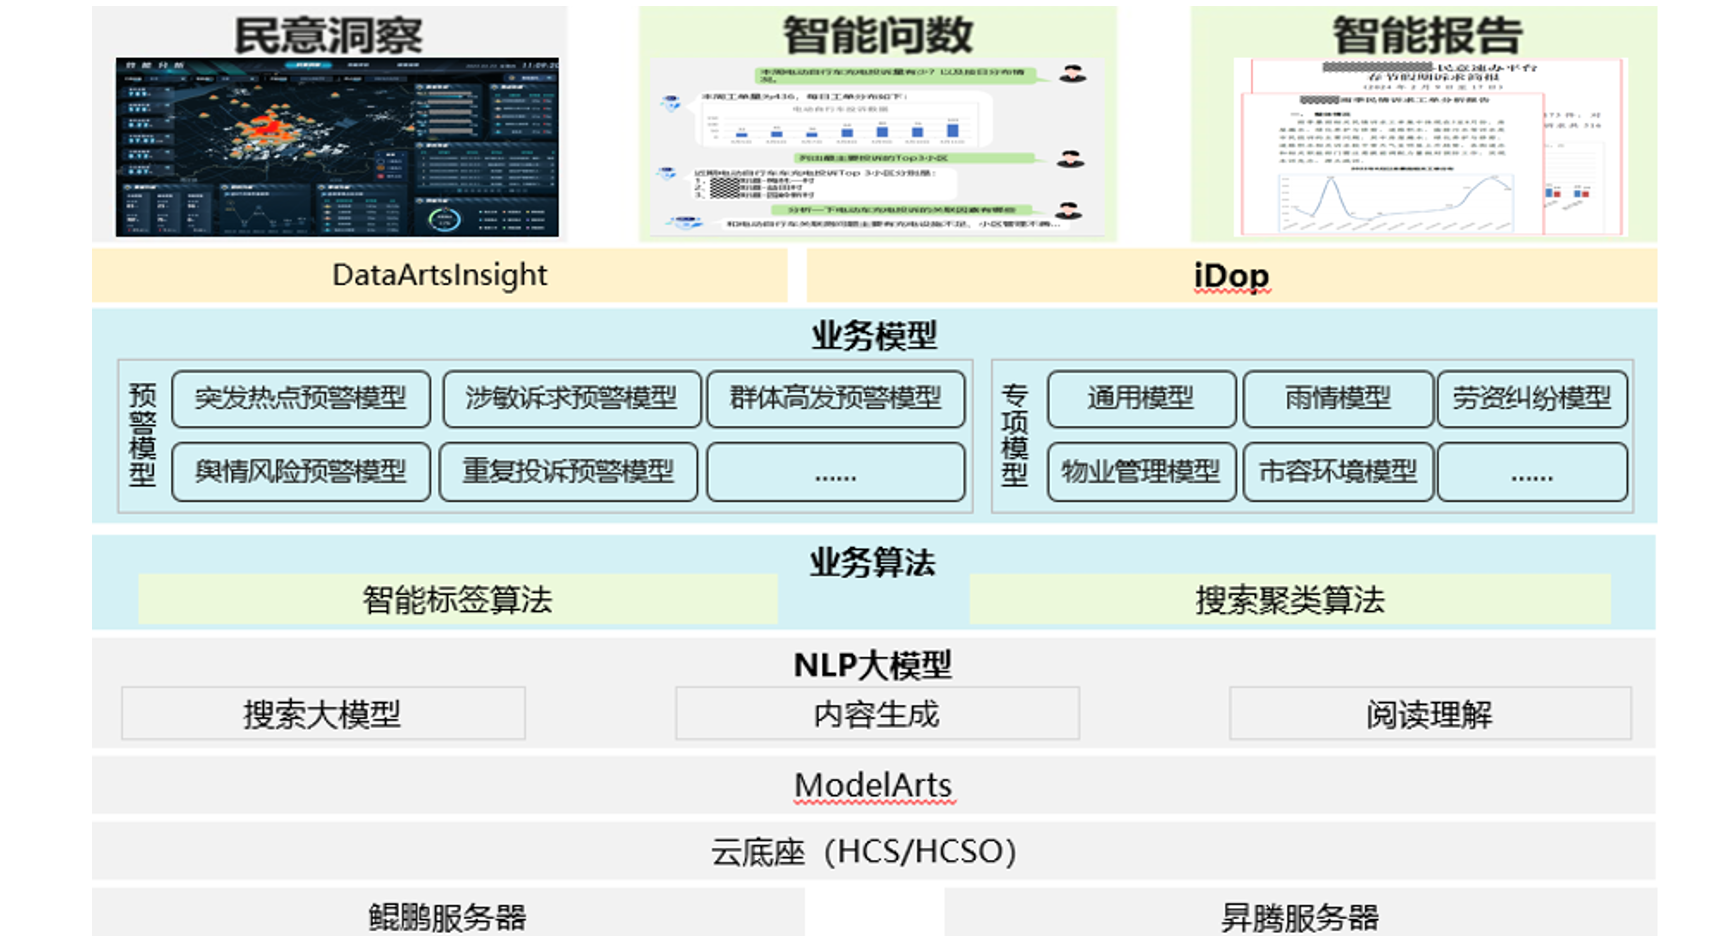
Task: Select the iDop platform bar
Action: [1231, 275]
